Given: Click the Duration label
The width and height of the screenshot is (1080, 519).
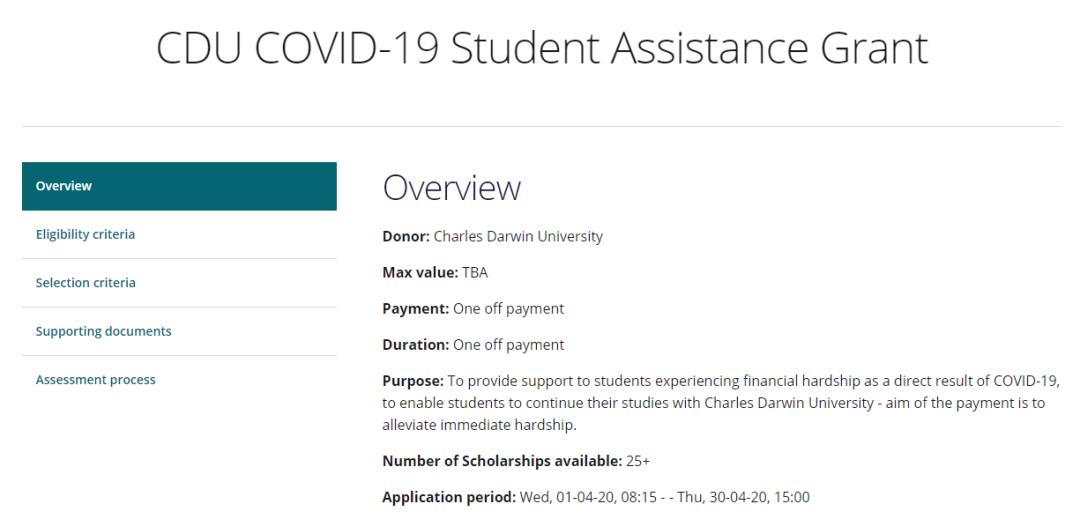Looking at the screenshot, I should tap(416, 345).
